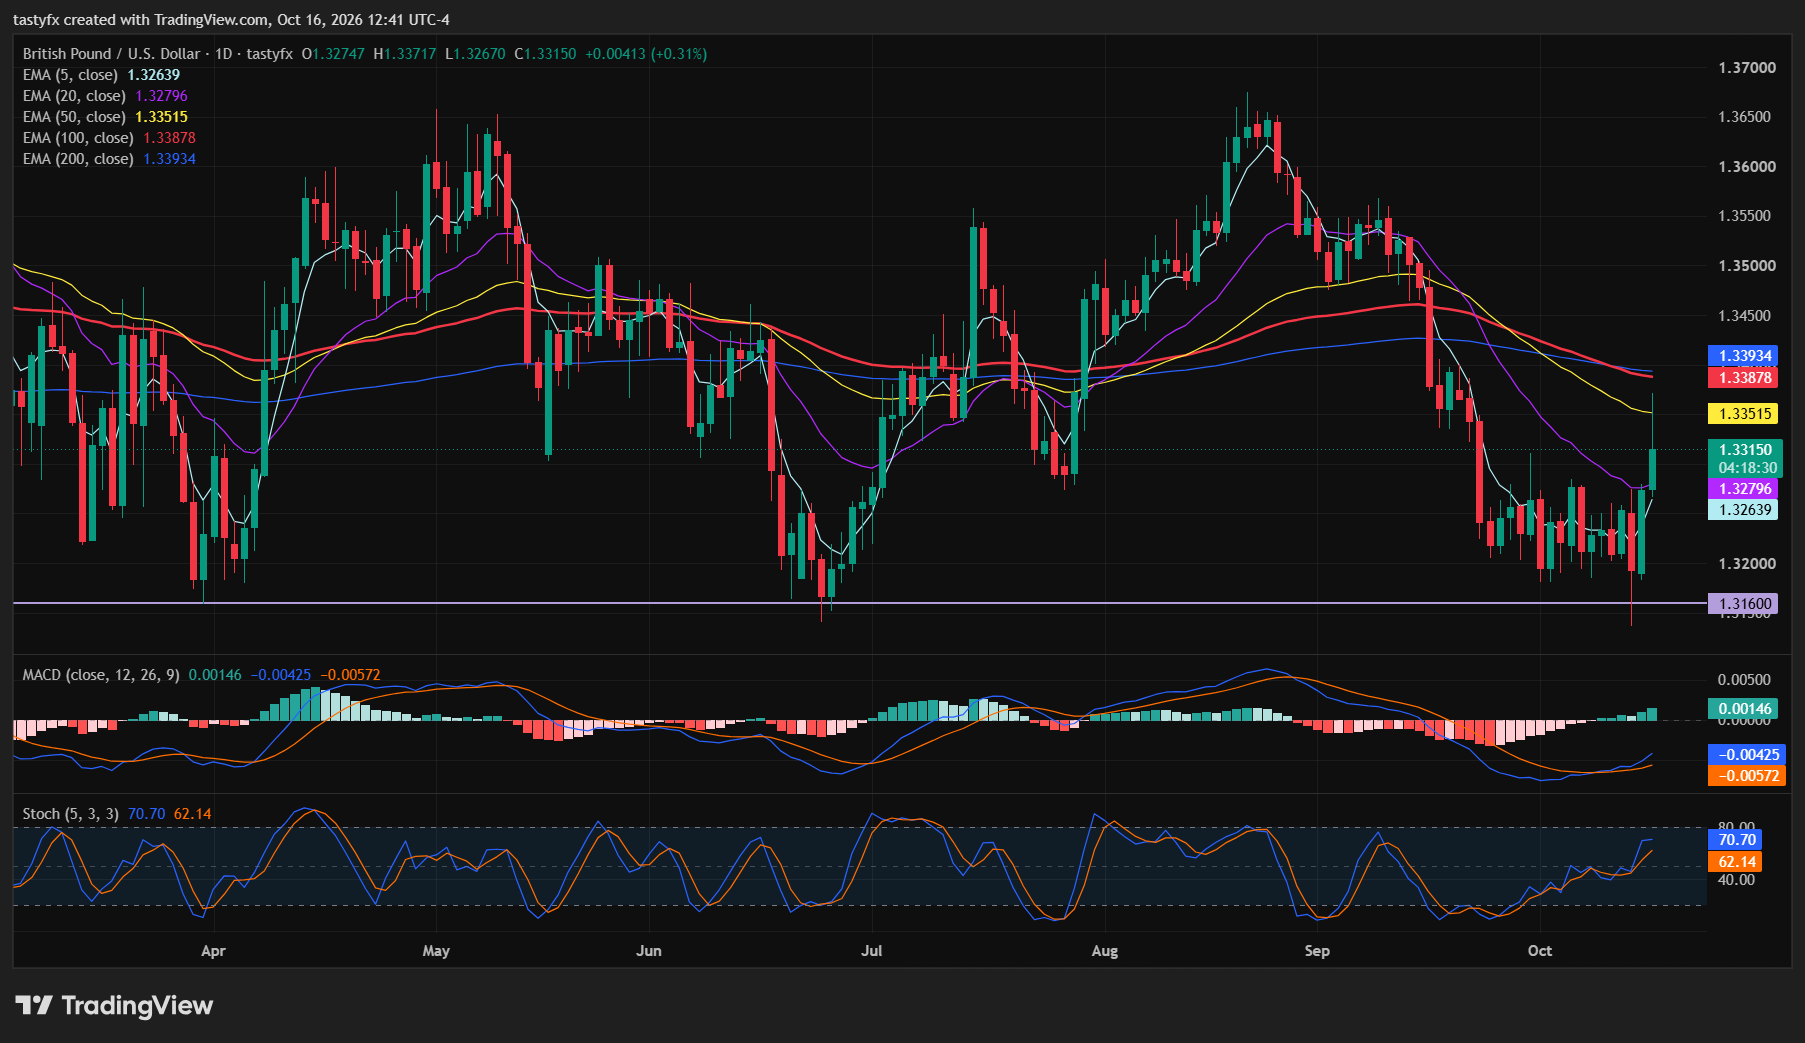Select the EMA (200, close) indicator label

click(78, 159)
